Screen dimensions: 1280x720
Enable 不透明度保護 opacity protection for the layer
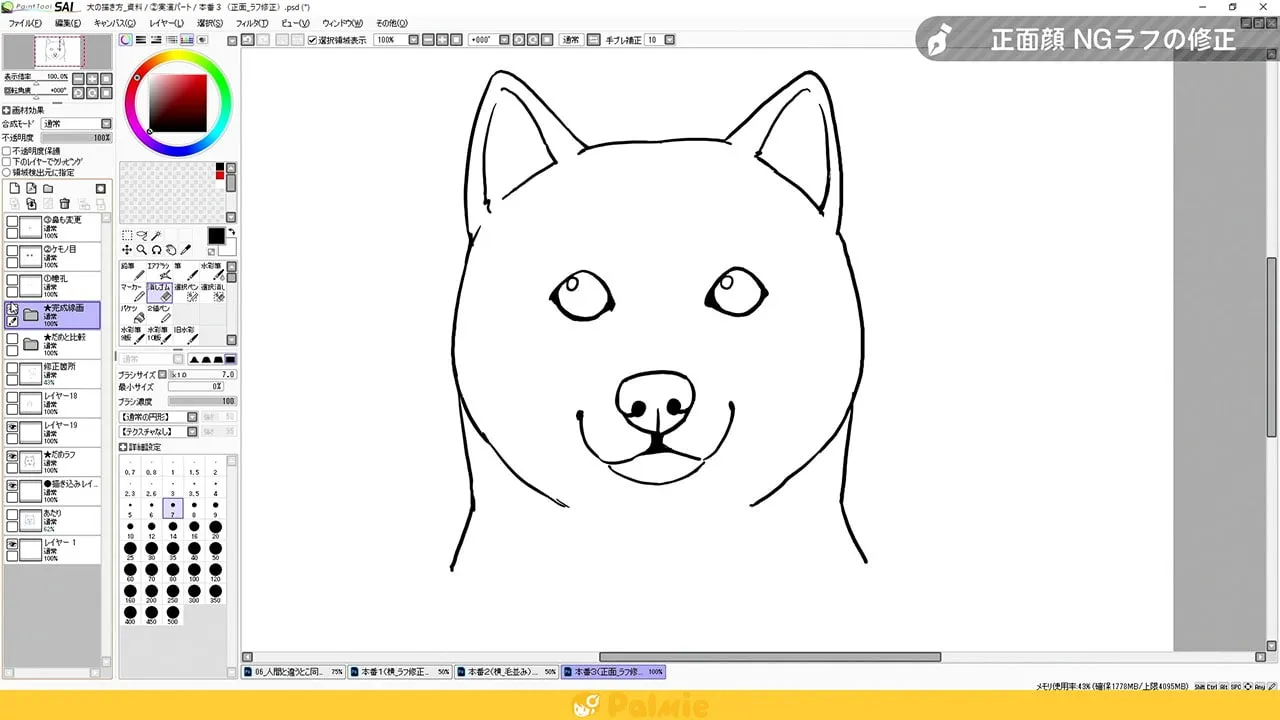point(7,149)
